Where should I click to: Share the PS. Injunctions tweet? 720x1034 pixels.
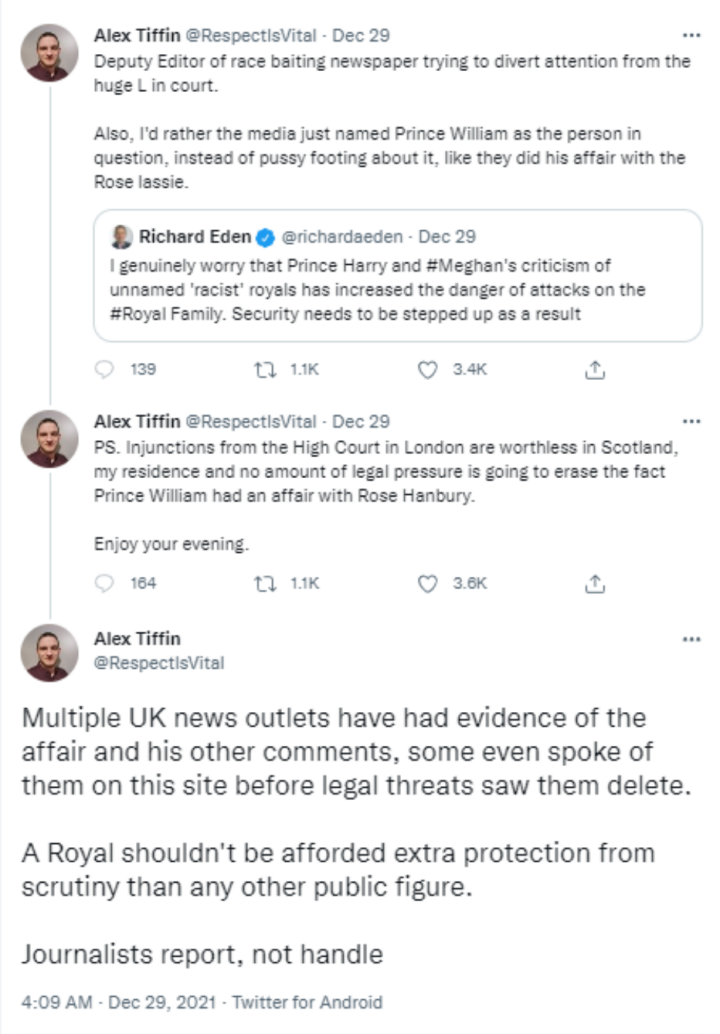[x=594, y=583]
